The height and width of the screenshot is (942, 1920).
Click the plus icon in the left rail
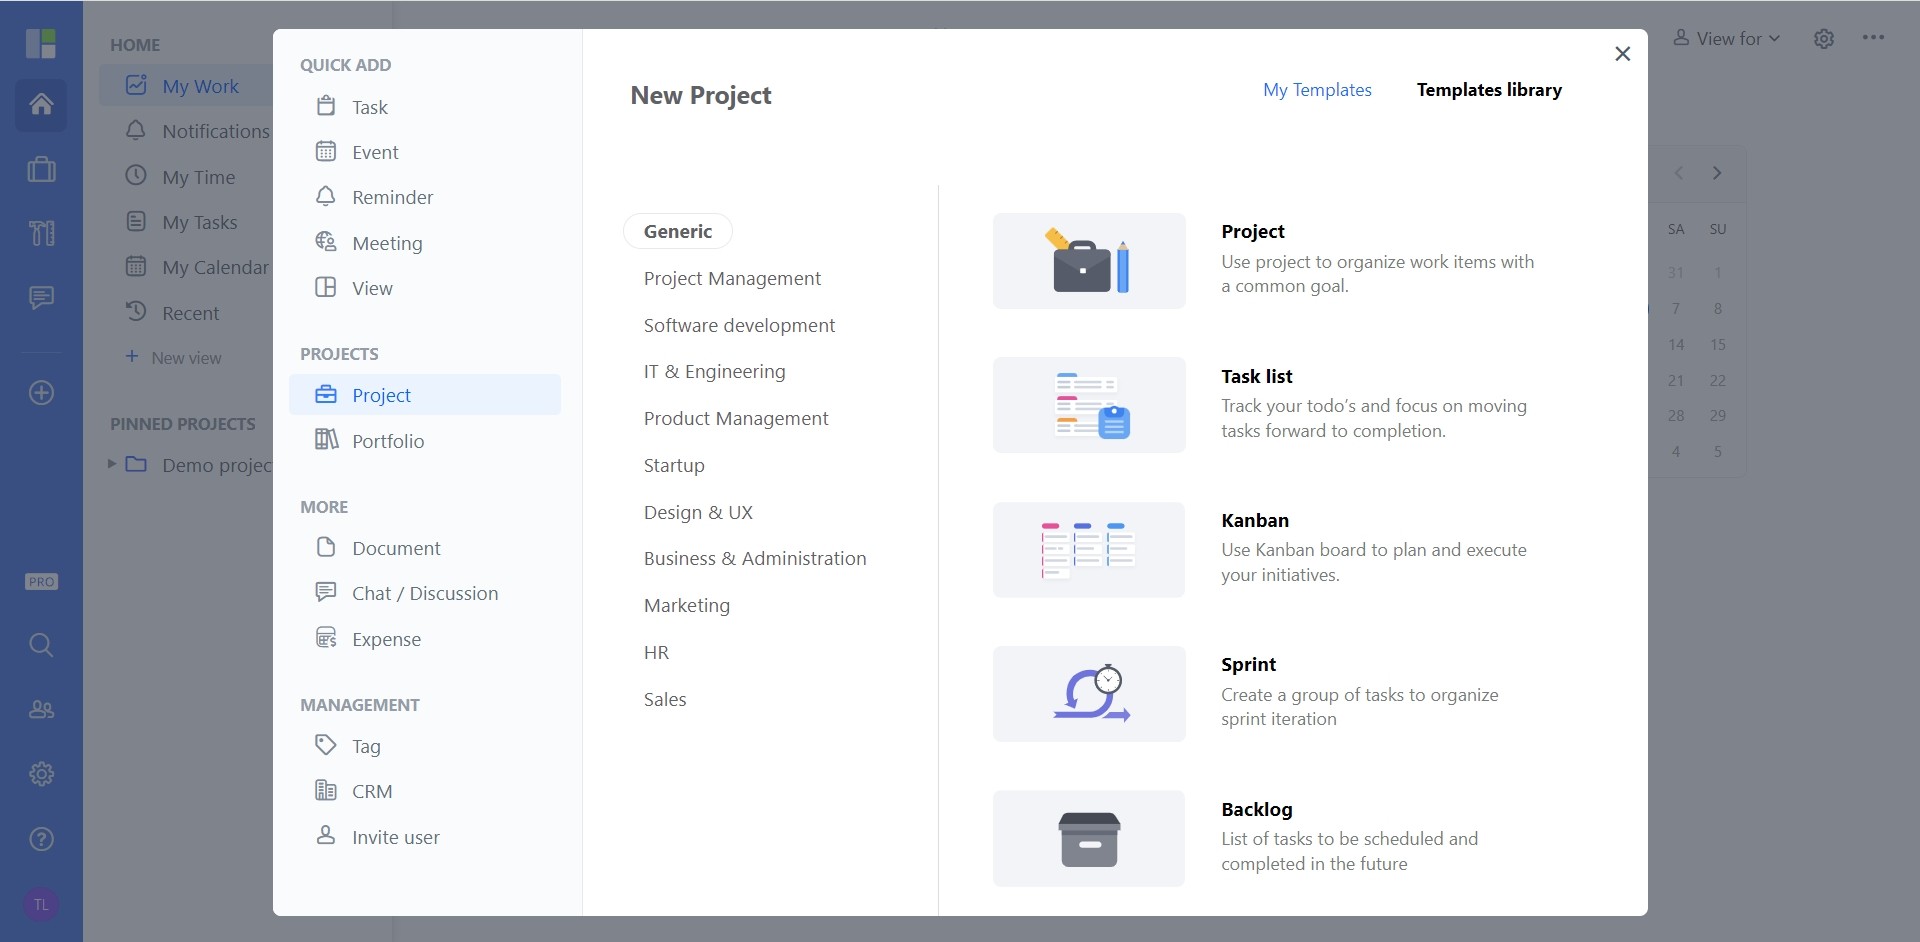coord(40,393)
